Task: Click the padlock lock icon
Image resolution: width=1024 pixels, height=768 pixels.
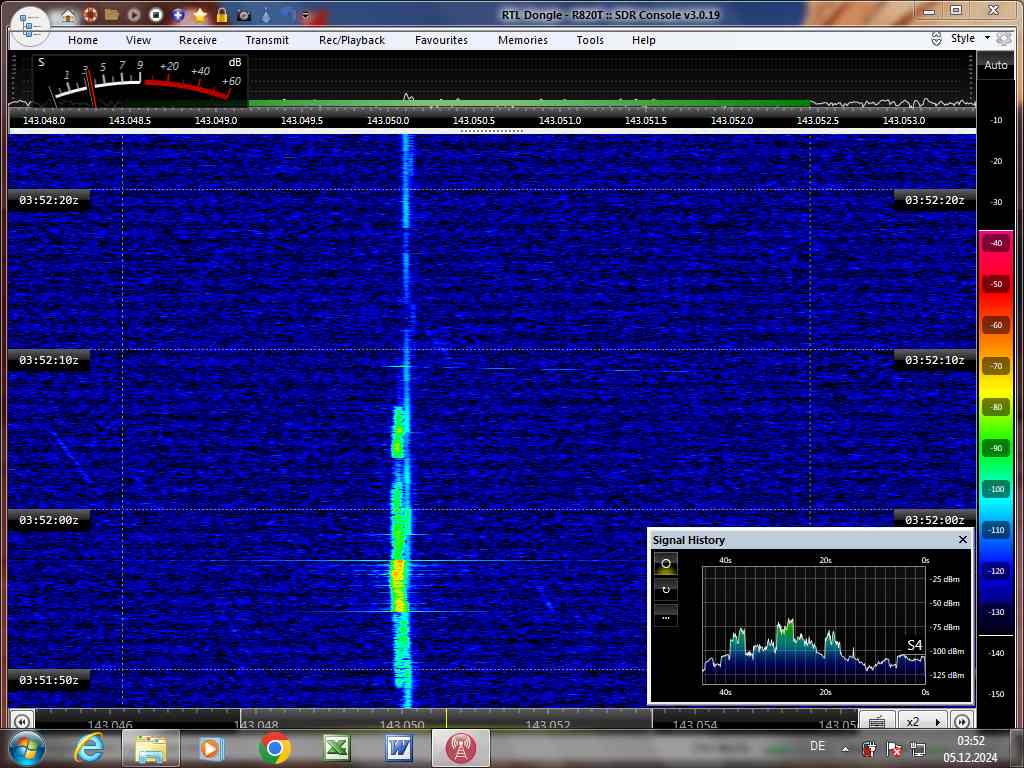Action: click(222, 14)
